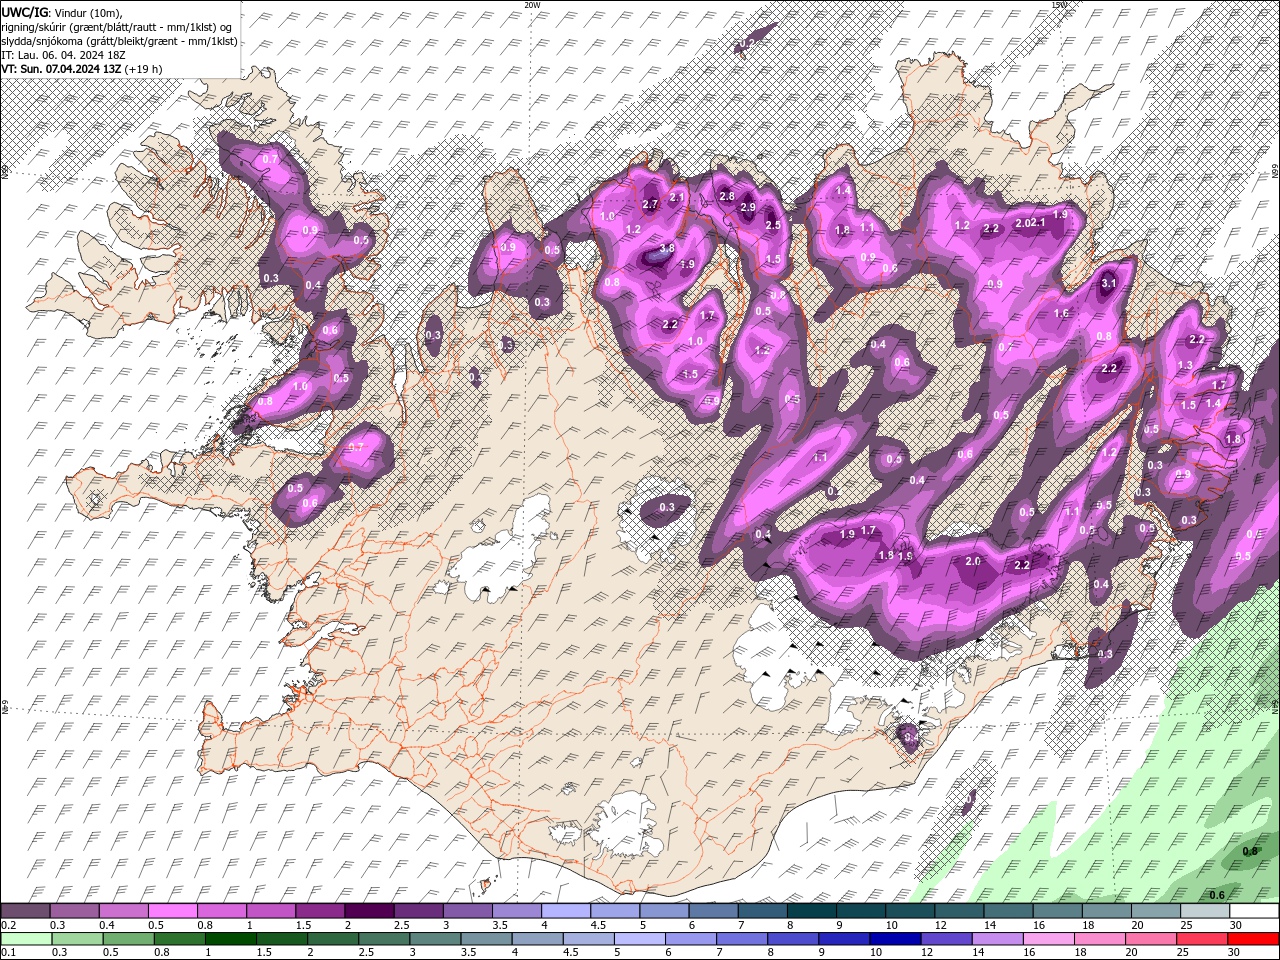Image resolution: width=1280 pixels, height=960 pixels.
Task: Pick the lower-row 12 blue-violet swatch
Action: pyautogui.click(x=946, y=939)
